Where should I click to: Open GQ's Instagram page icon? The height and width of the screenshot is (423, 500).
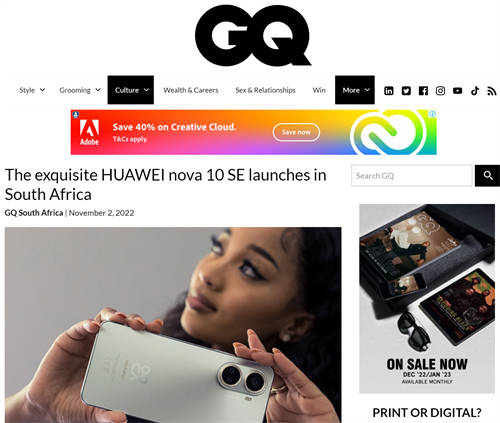[x=440, y=91]
